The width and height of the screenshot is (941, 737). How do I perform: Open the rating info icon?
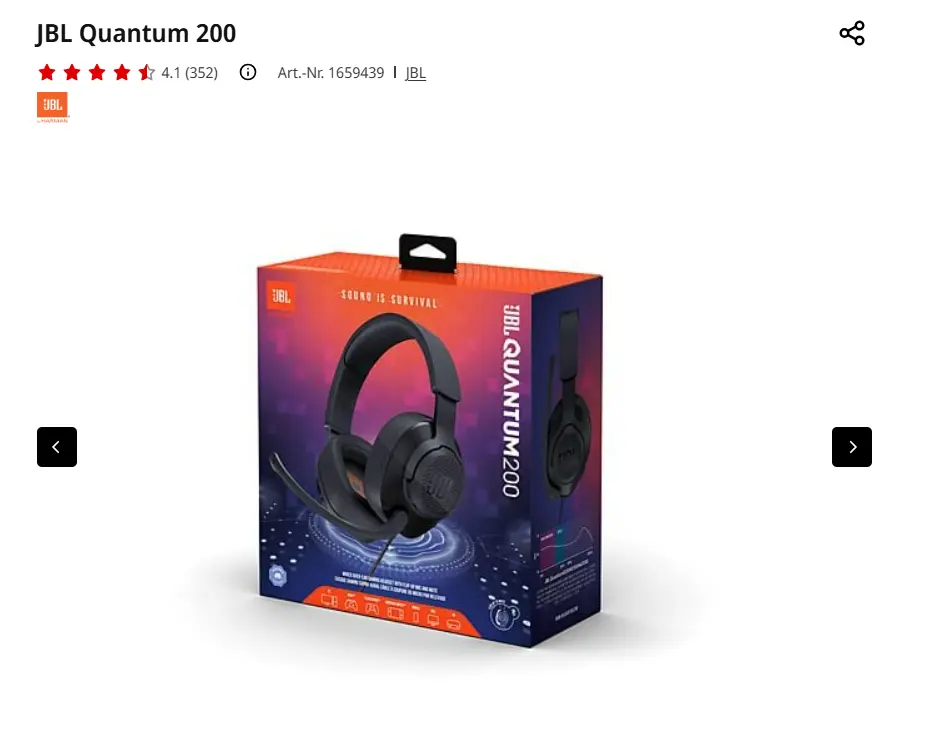(248, 73)
